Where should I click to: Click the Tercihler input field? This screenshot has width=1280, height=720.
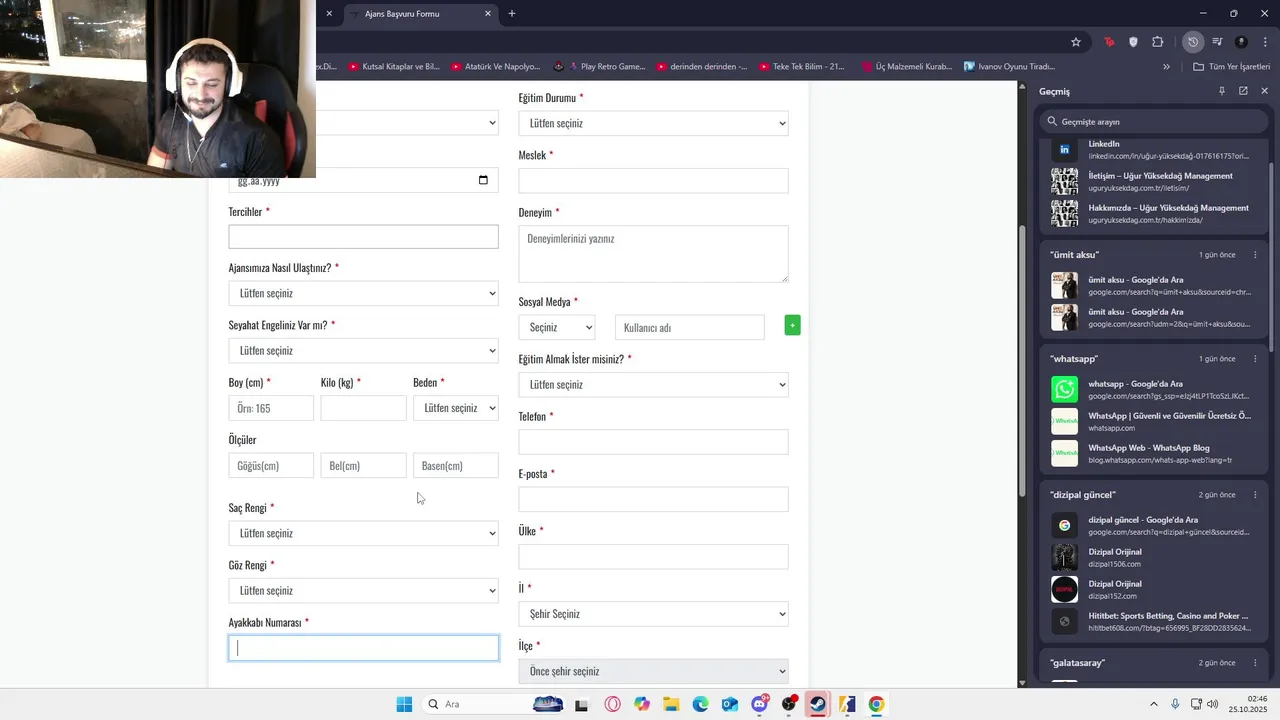363,236
